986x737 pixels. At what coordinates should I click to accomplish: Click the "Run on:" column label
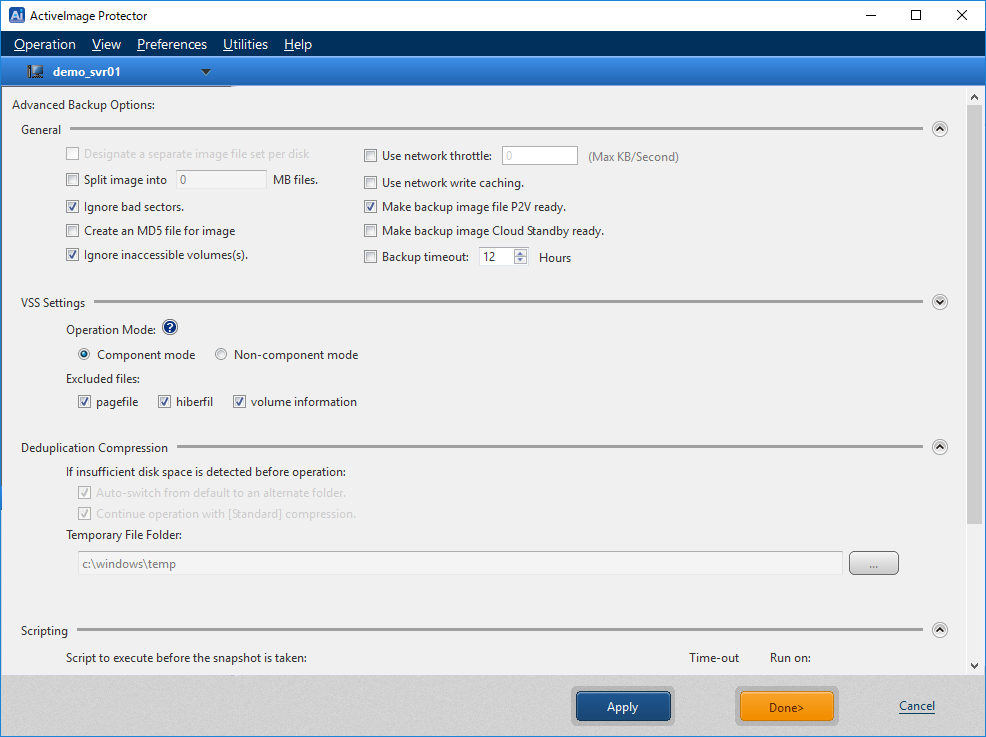(x=790, y=658)
